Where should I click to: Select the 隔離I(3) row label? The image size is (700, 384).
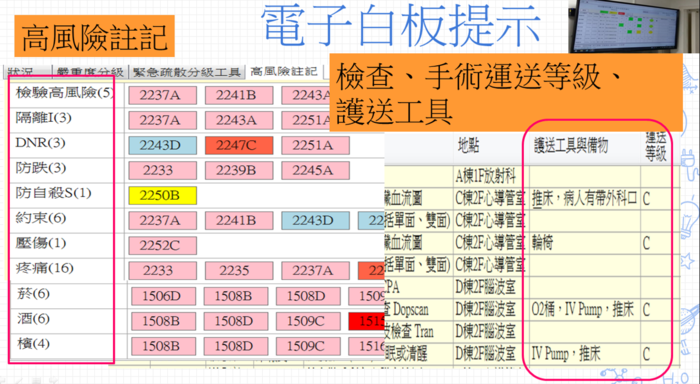pos(43,118)
